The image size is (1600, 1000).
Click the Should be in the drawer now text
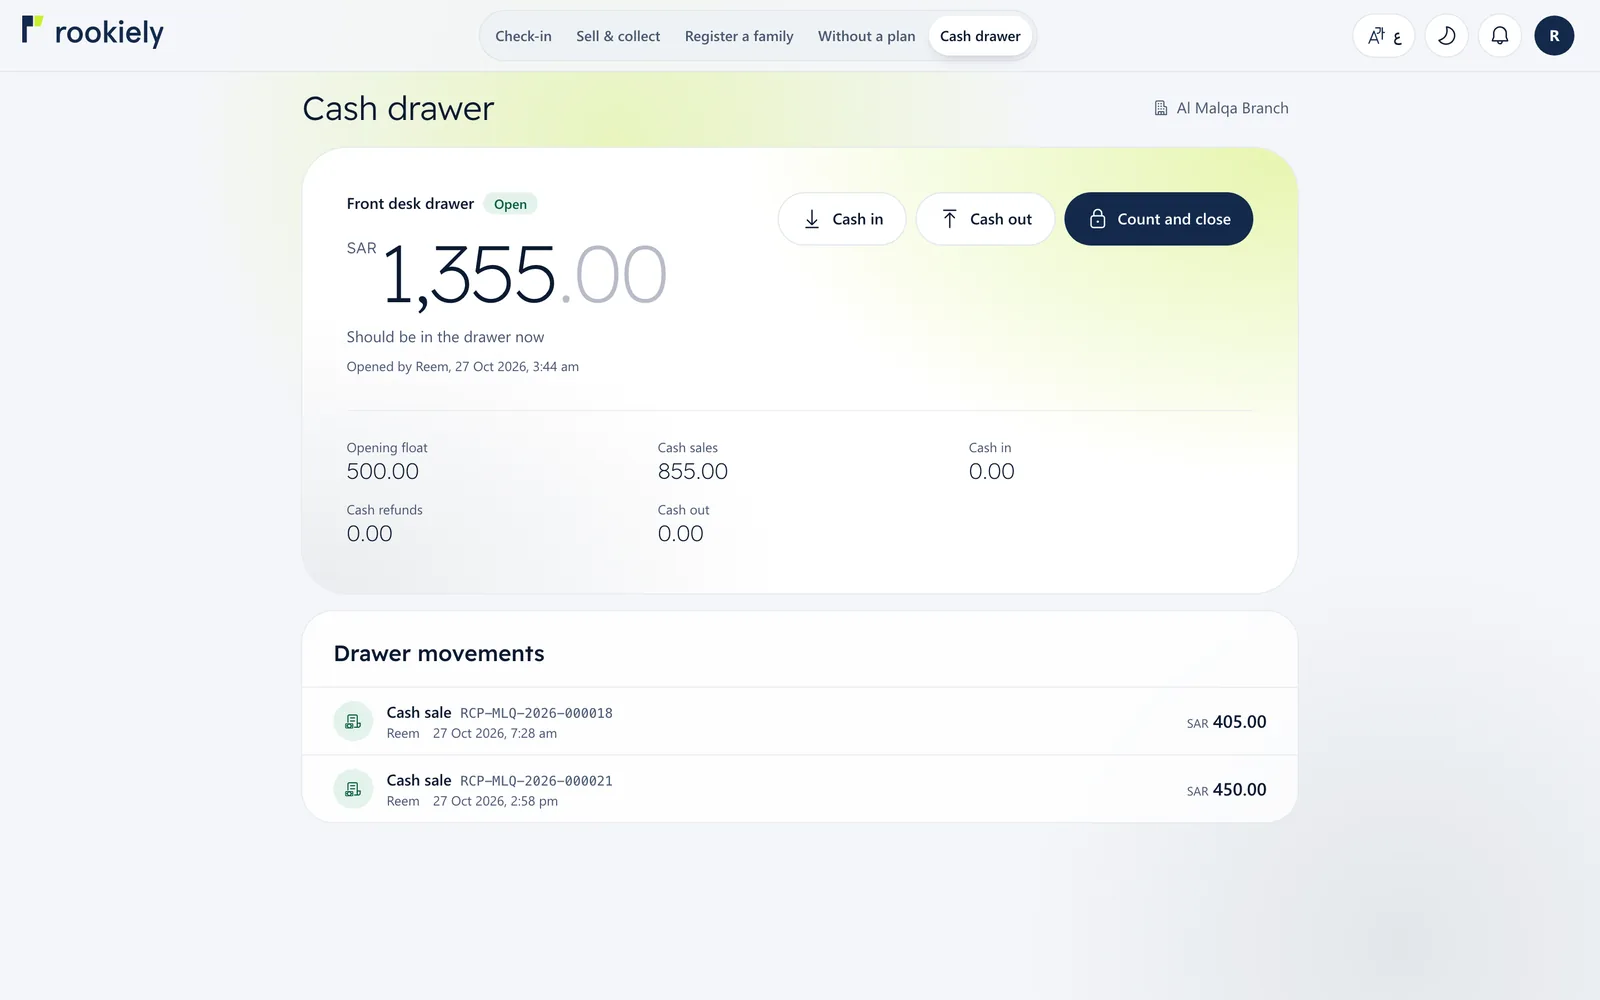pos(445,337)
